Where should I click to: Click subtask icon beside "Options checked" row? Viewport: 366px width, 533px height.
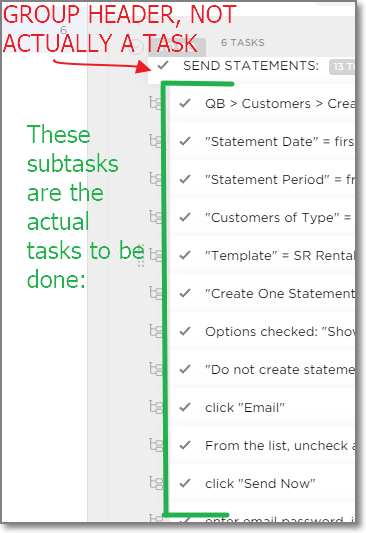click(155, 331)
